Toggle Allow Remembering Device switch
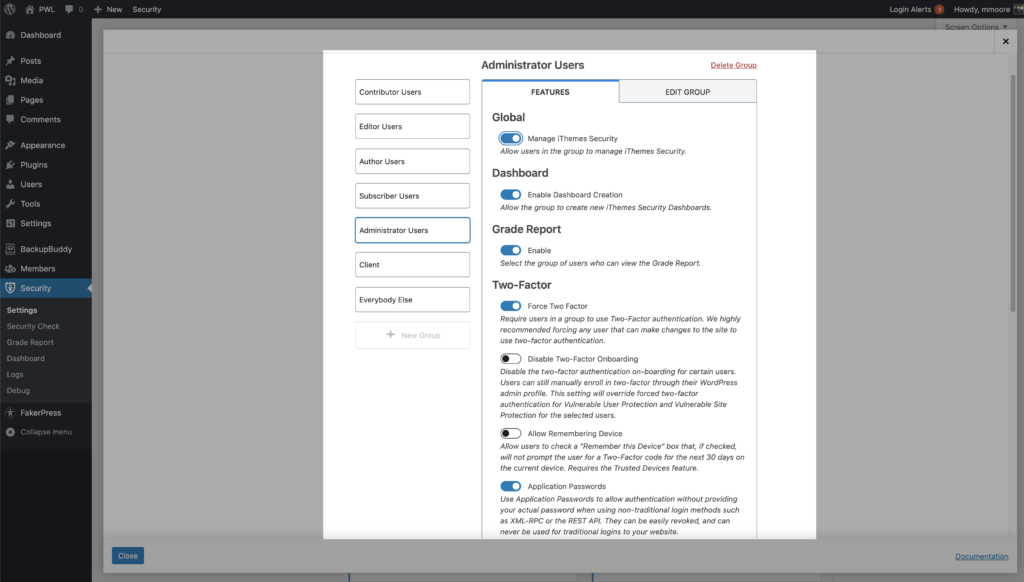 511,433
